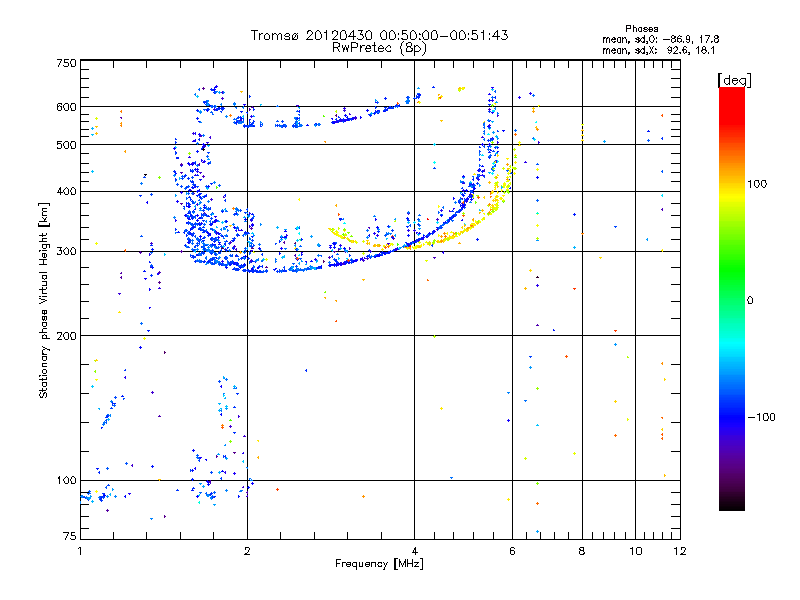Image resolution: width=800 pixels, height=600 pixels.
Task: Click the x-axis label '4'
Action: click(x=414, y=551)
